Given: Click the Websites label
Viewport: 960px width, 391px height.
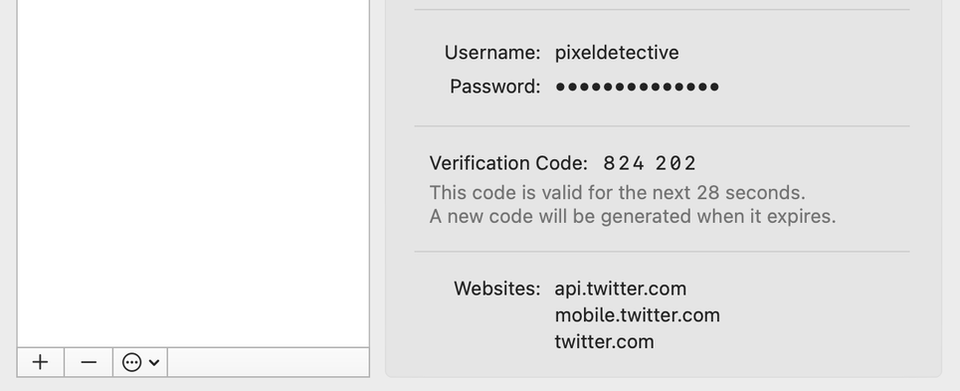Looking at the screenshot, I should point(497,289).
